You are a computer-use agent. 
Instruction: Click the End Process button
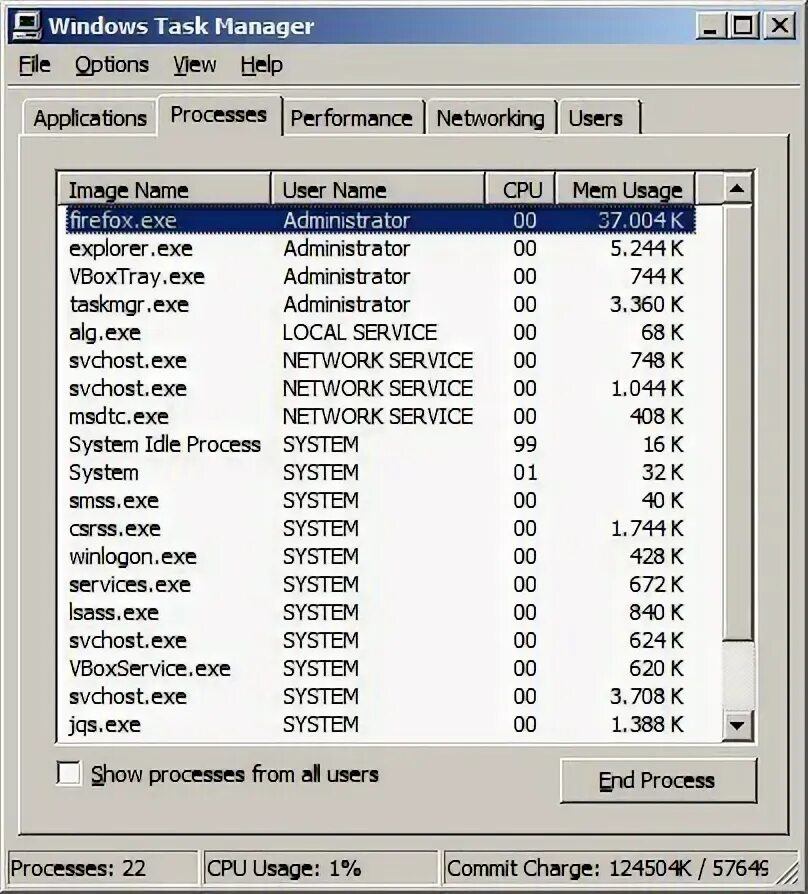coord(658,780)
